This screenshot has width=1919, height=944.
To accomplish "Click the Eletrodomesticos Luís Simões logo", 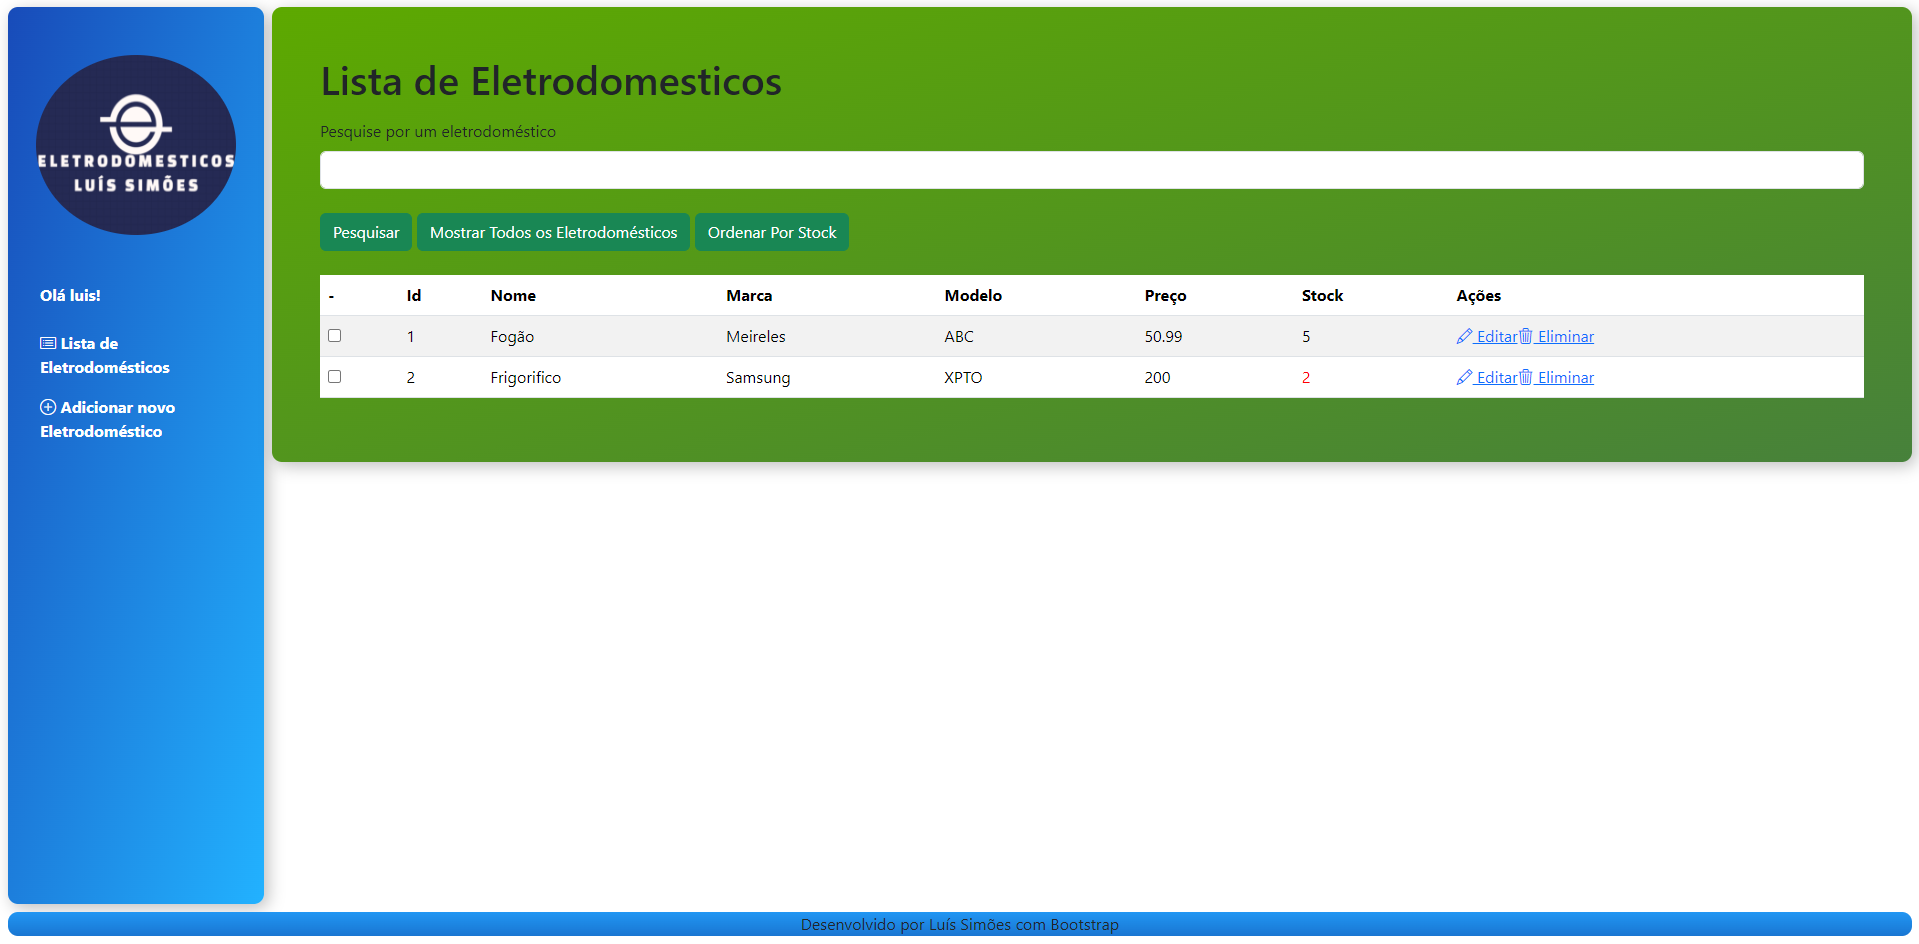I will pos(136,145).
